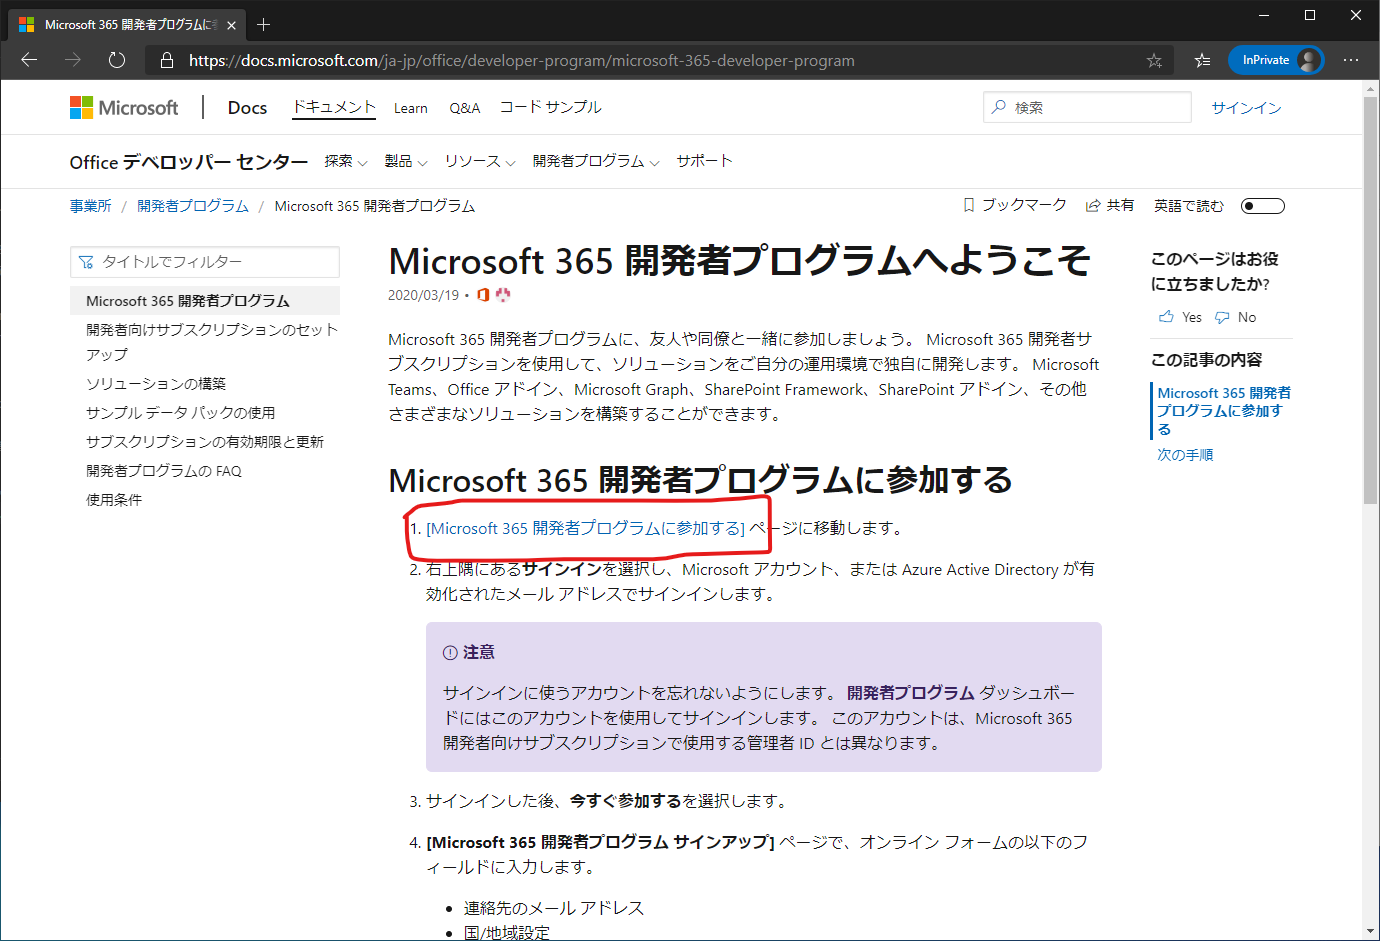The image size is (1380, 941).
Task: Select the Learn nav item
Action: (410, 108)
